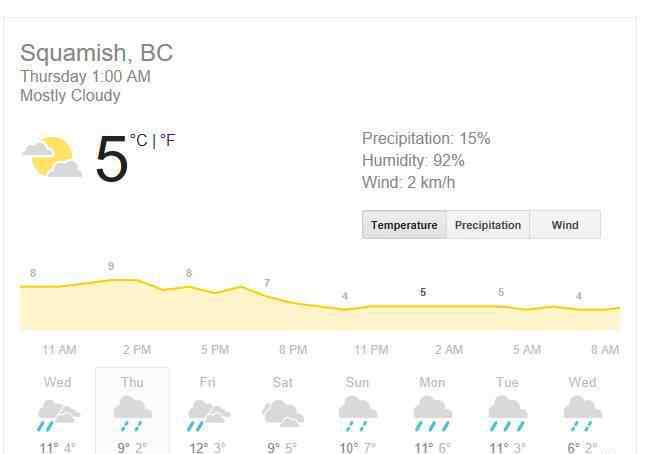This screenshot has width=651, height=454.
Task: Select the Tue heavy rain icon
Action: 508,413
